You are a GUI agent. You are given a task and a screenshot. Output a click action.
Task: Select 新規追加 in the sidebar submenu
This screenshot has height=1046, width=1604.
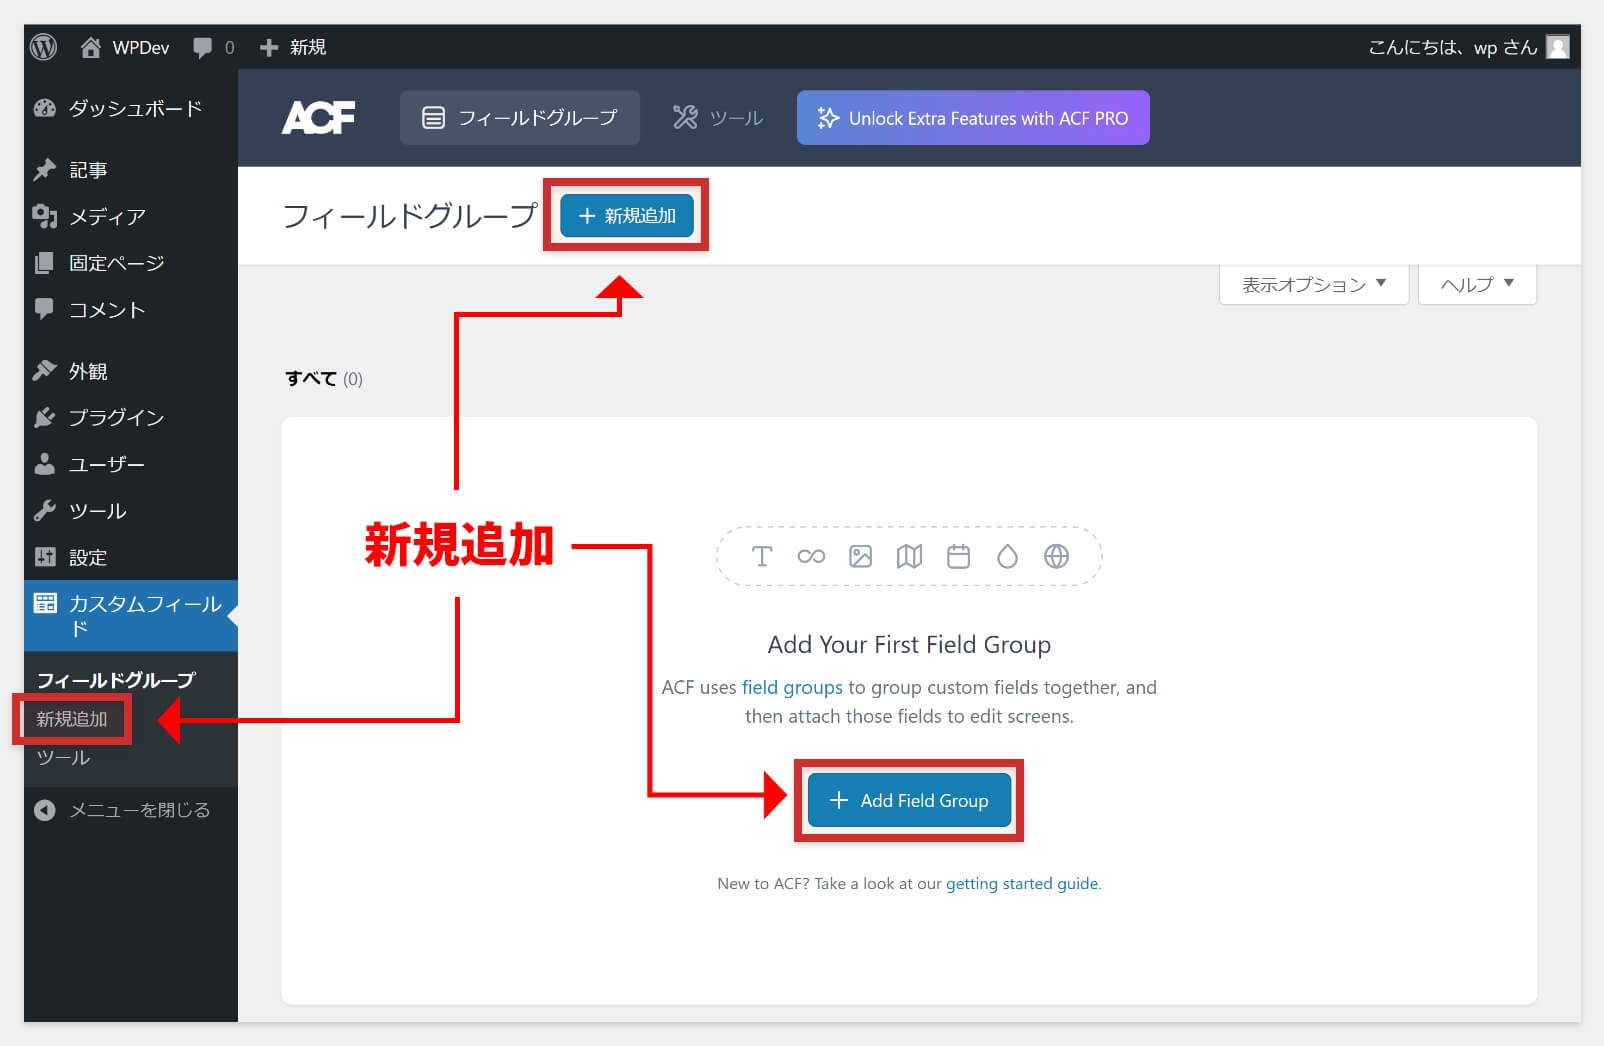point(72,719)
